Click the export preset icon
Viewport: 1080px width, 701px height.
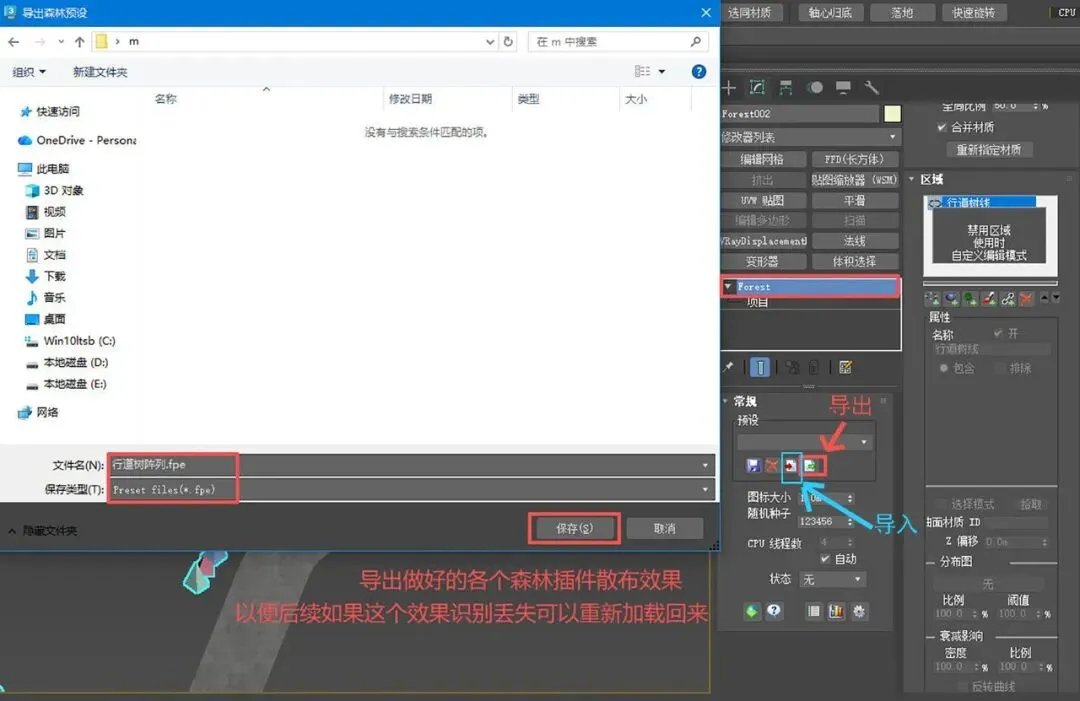point(811,466)
